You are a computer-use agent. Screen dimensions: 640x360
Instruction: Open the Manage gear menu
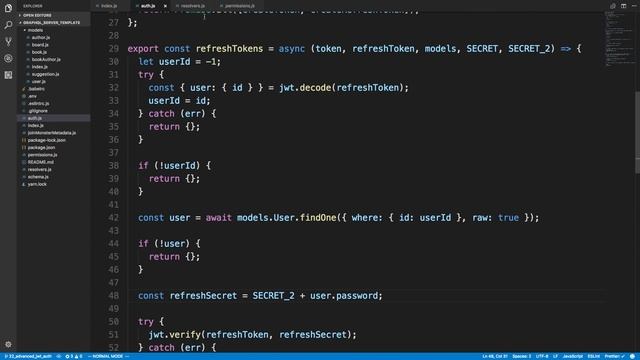click(x=8, y=344)
